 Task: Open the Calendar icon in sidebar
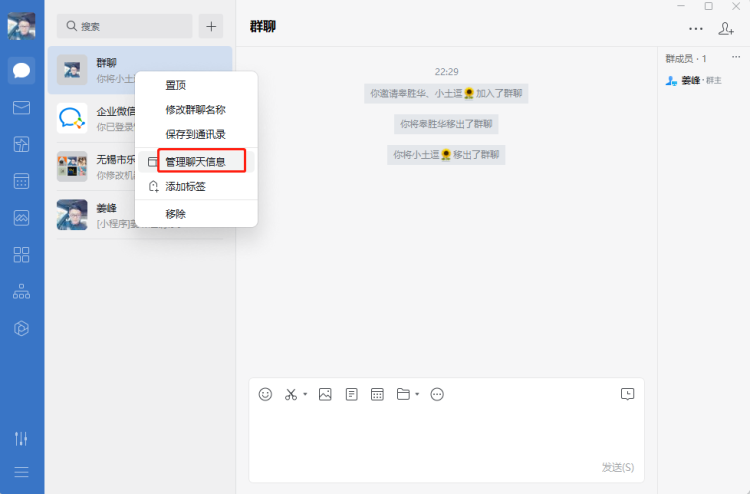pos(22,181)
